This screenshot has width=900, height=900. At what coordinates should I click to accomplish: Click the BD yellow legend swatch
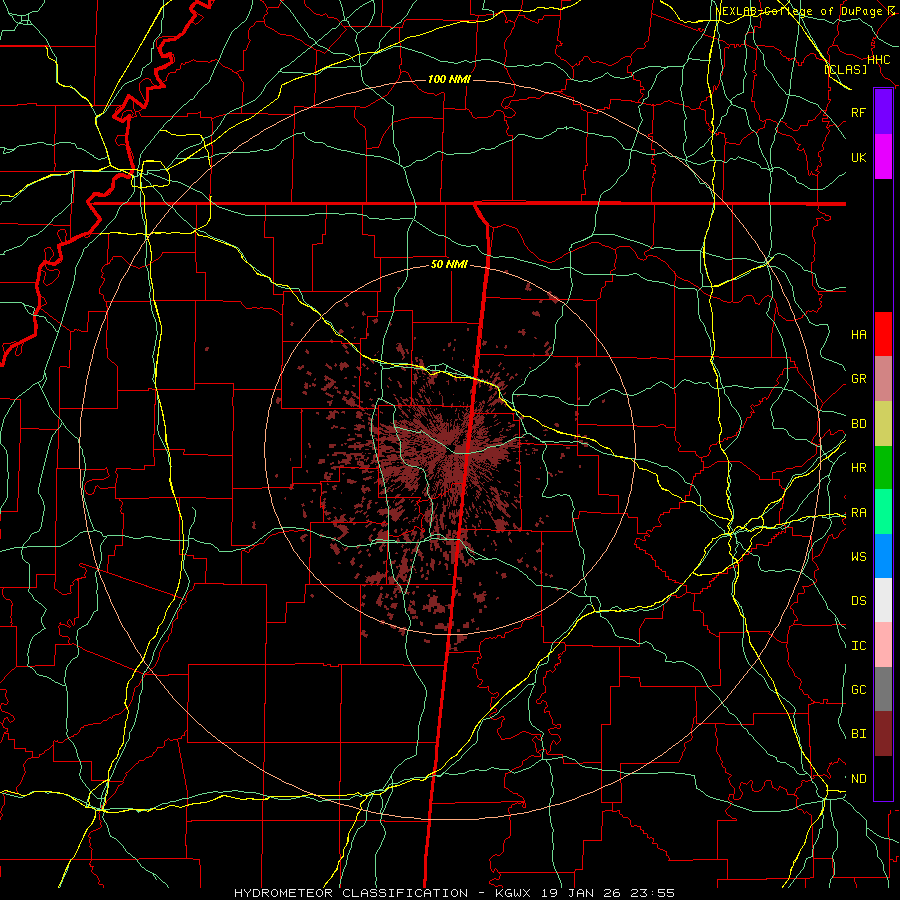[883, 424]
